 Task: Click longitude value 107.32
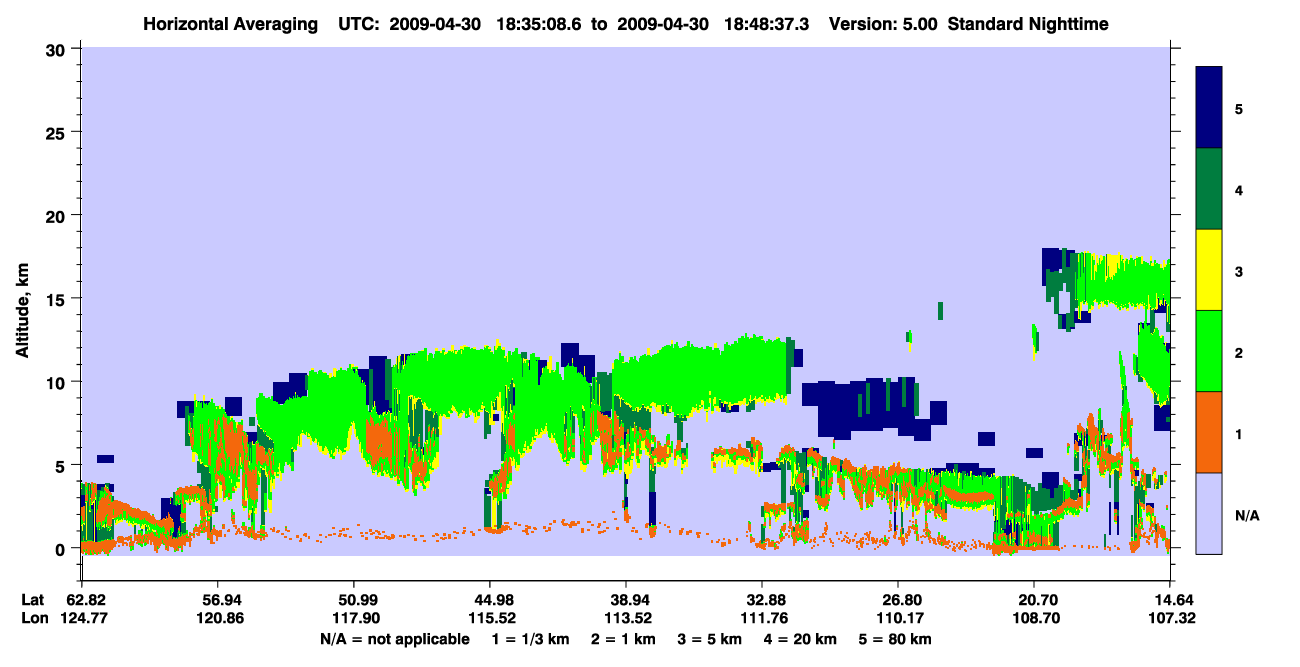click(x=1170, y=619)
